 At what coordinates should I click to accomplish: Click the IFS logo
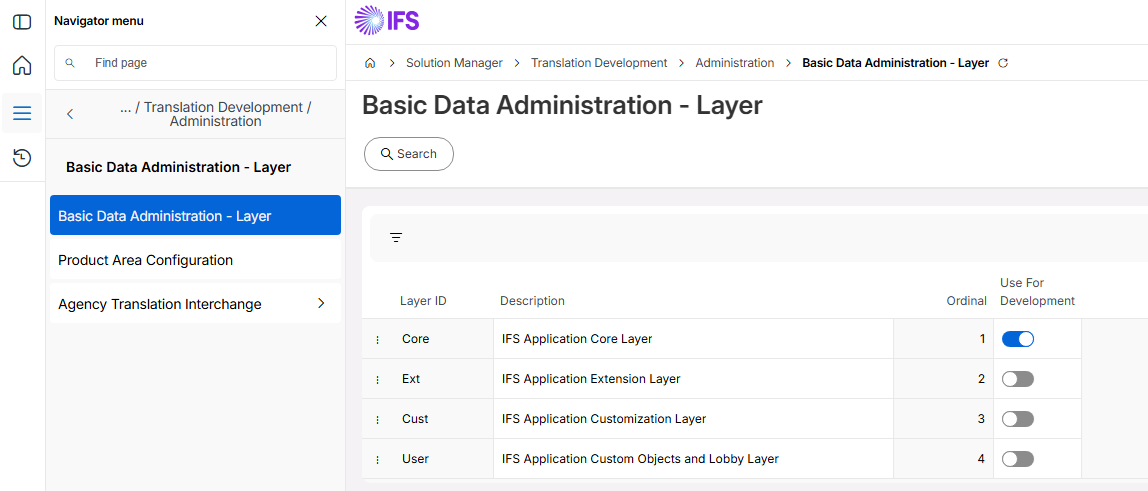387,20
